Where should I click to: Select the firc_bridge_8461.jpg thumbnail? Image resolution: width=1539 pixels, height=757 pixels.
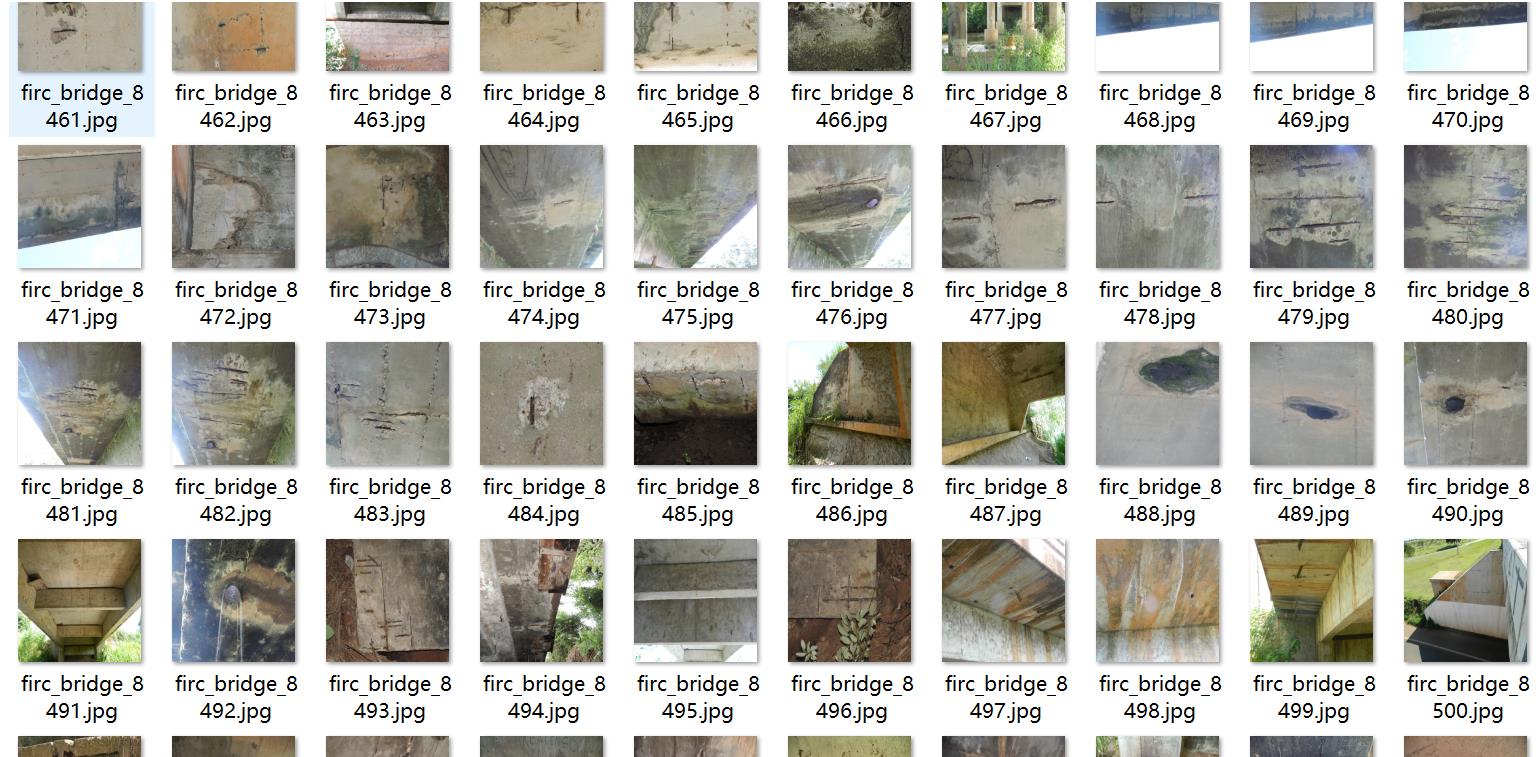(80, 36)
